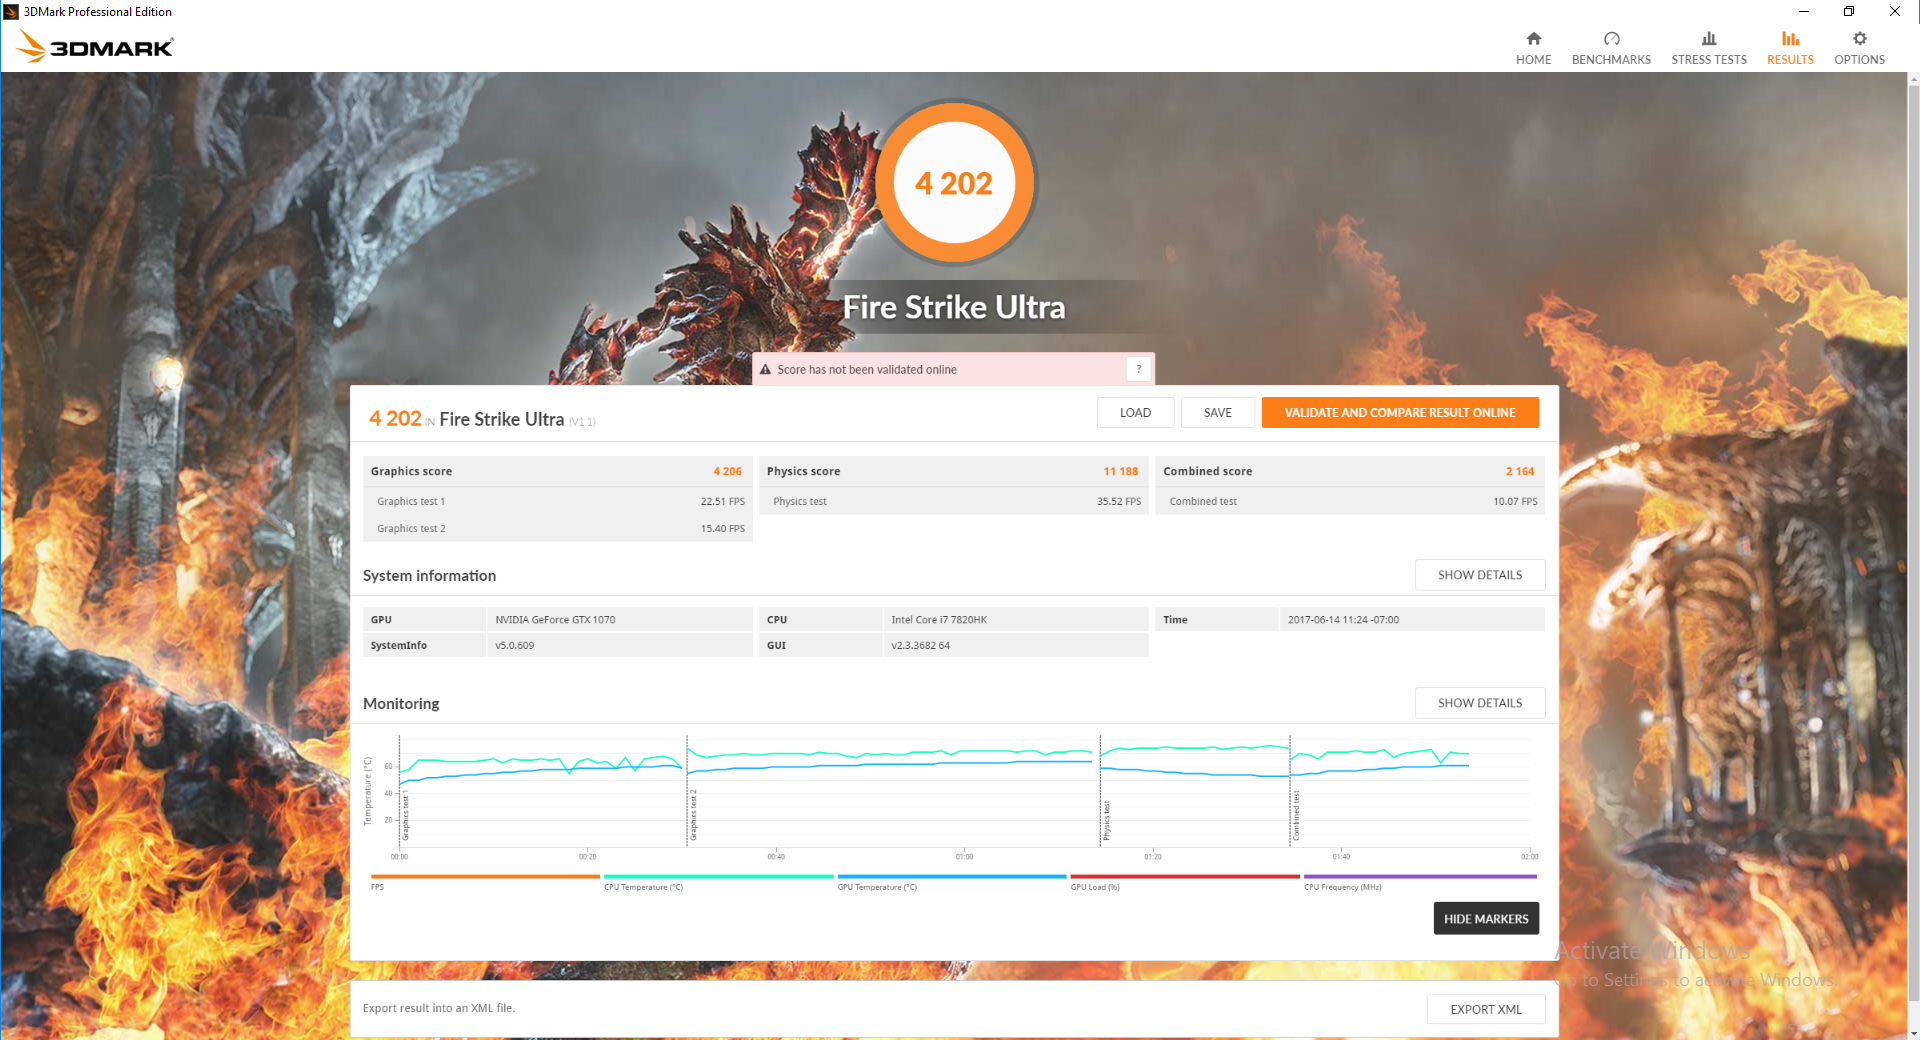Click the 3DMark logo

(95, 46)
